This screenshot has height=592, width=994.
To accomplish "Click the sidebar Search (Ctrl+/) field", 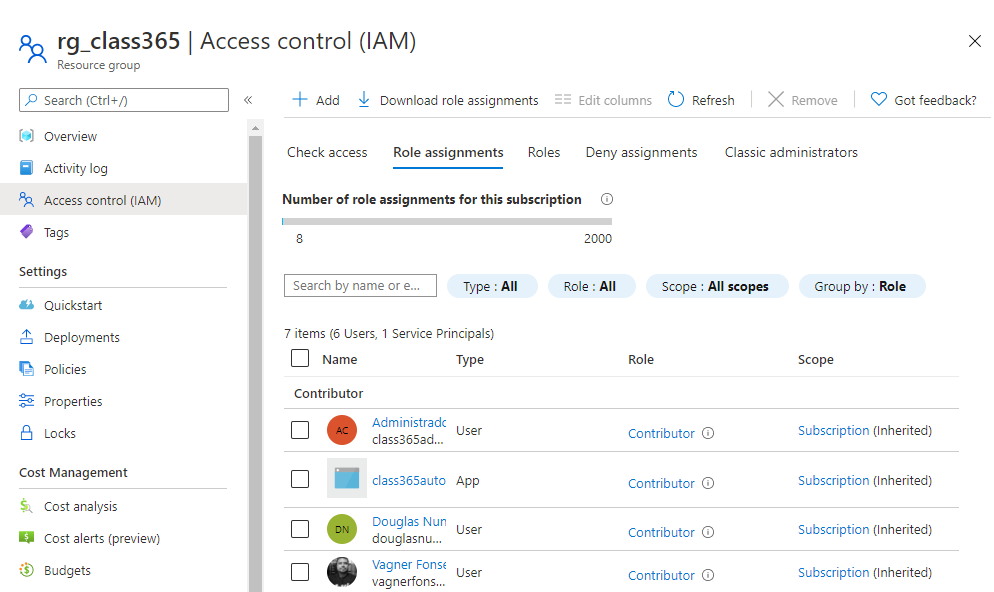I will (124, 100).
